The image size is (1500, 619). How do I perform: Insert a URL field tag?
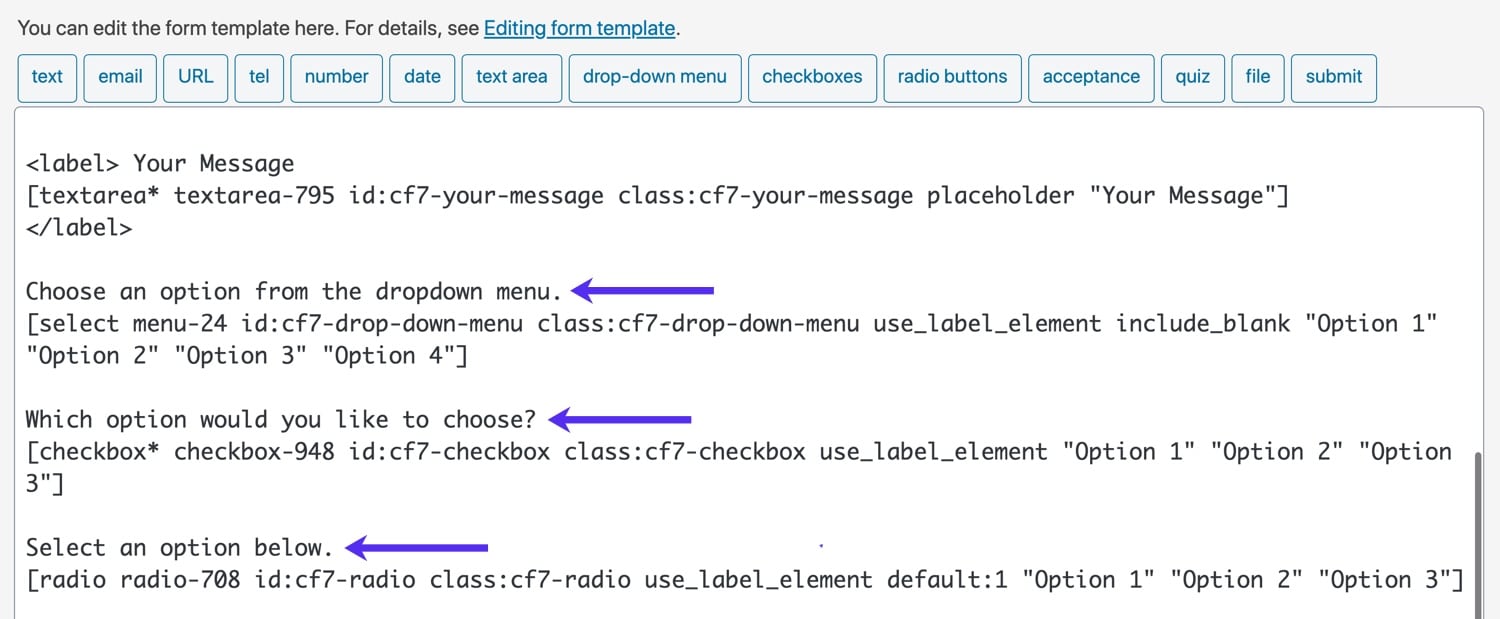tap(196, 77)
